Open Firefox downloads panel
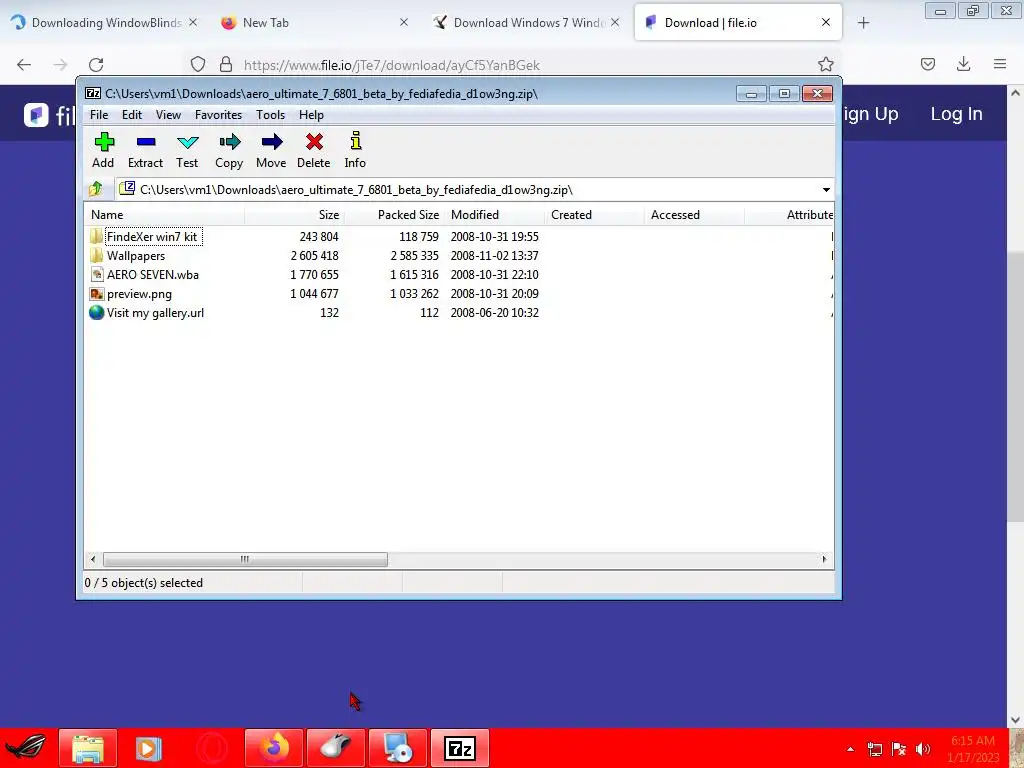 tap(963, 64)
